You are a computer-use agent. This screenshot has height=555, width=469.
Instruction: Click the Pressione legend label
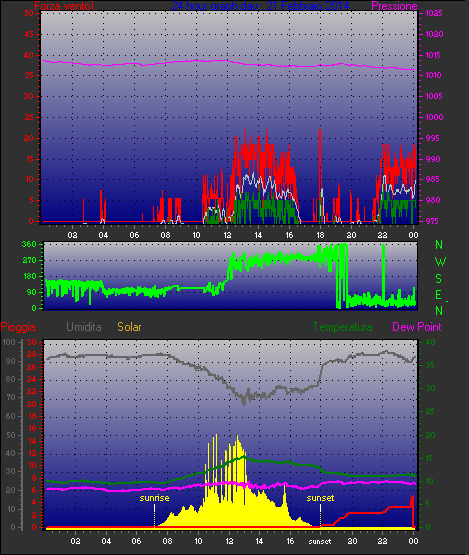[x=394, y=6]
